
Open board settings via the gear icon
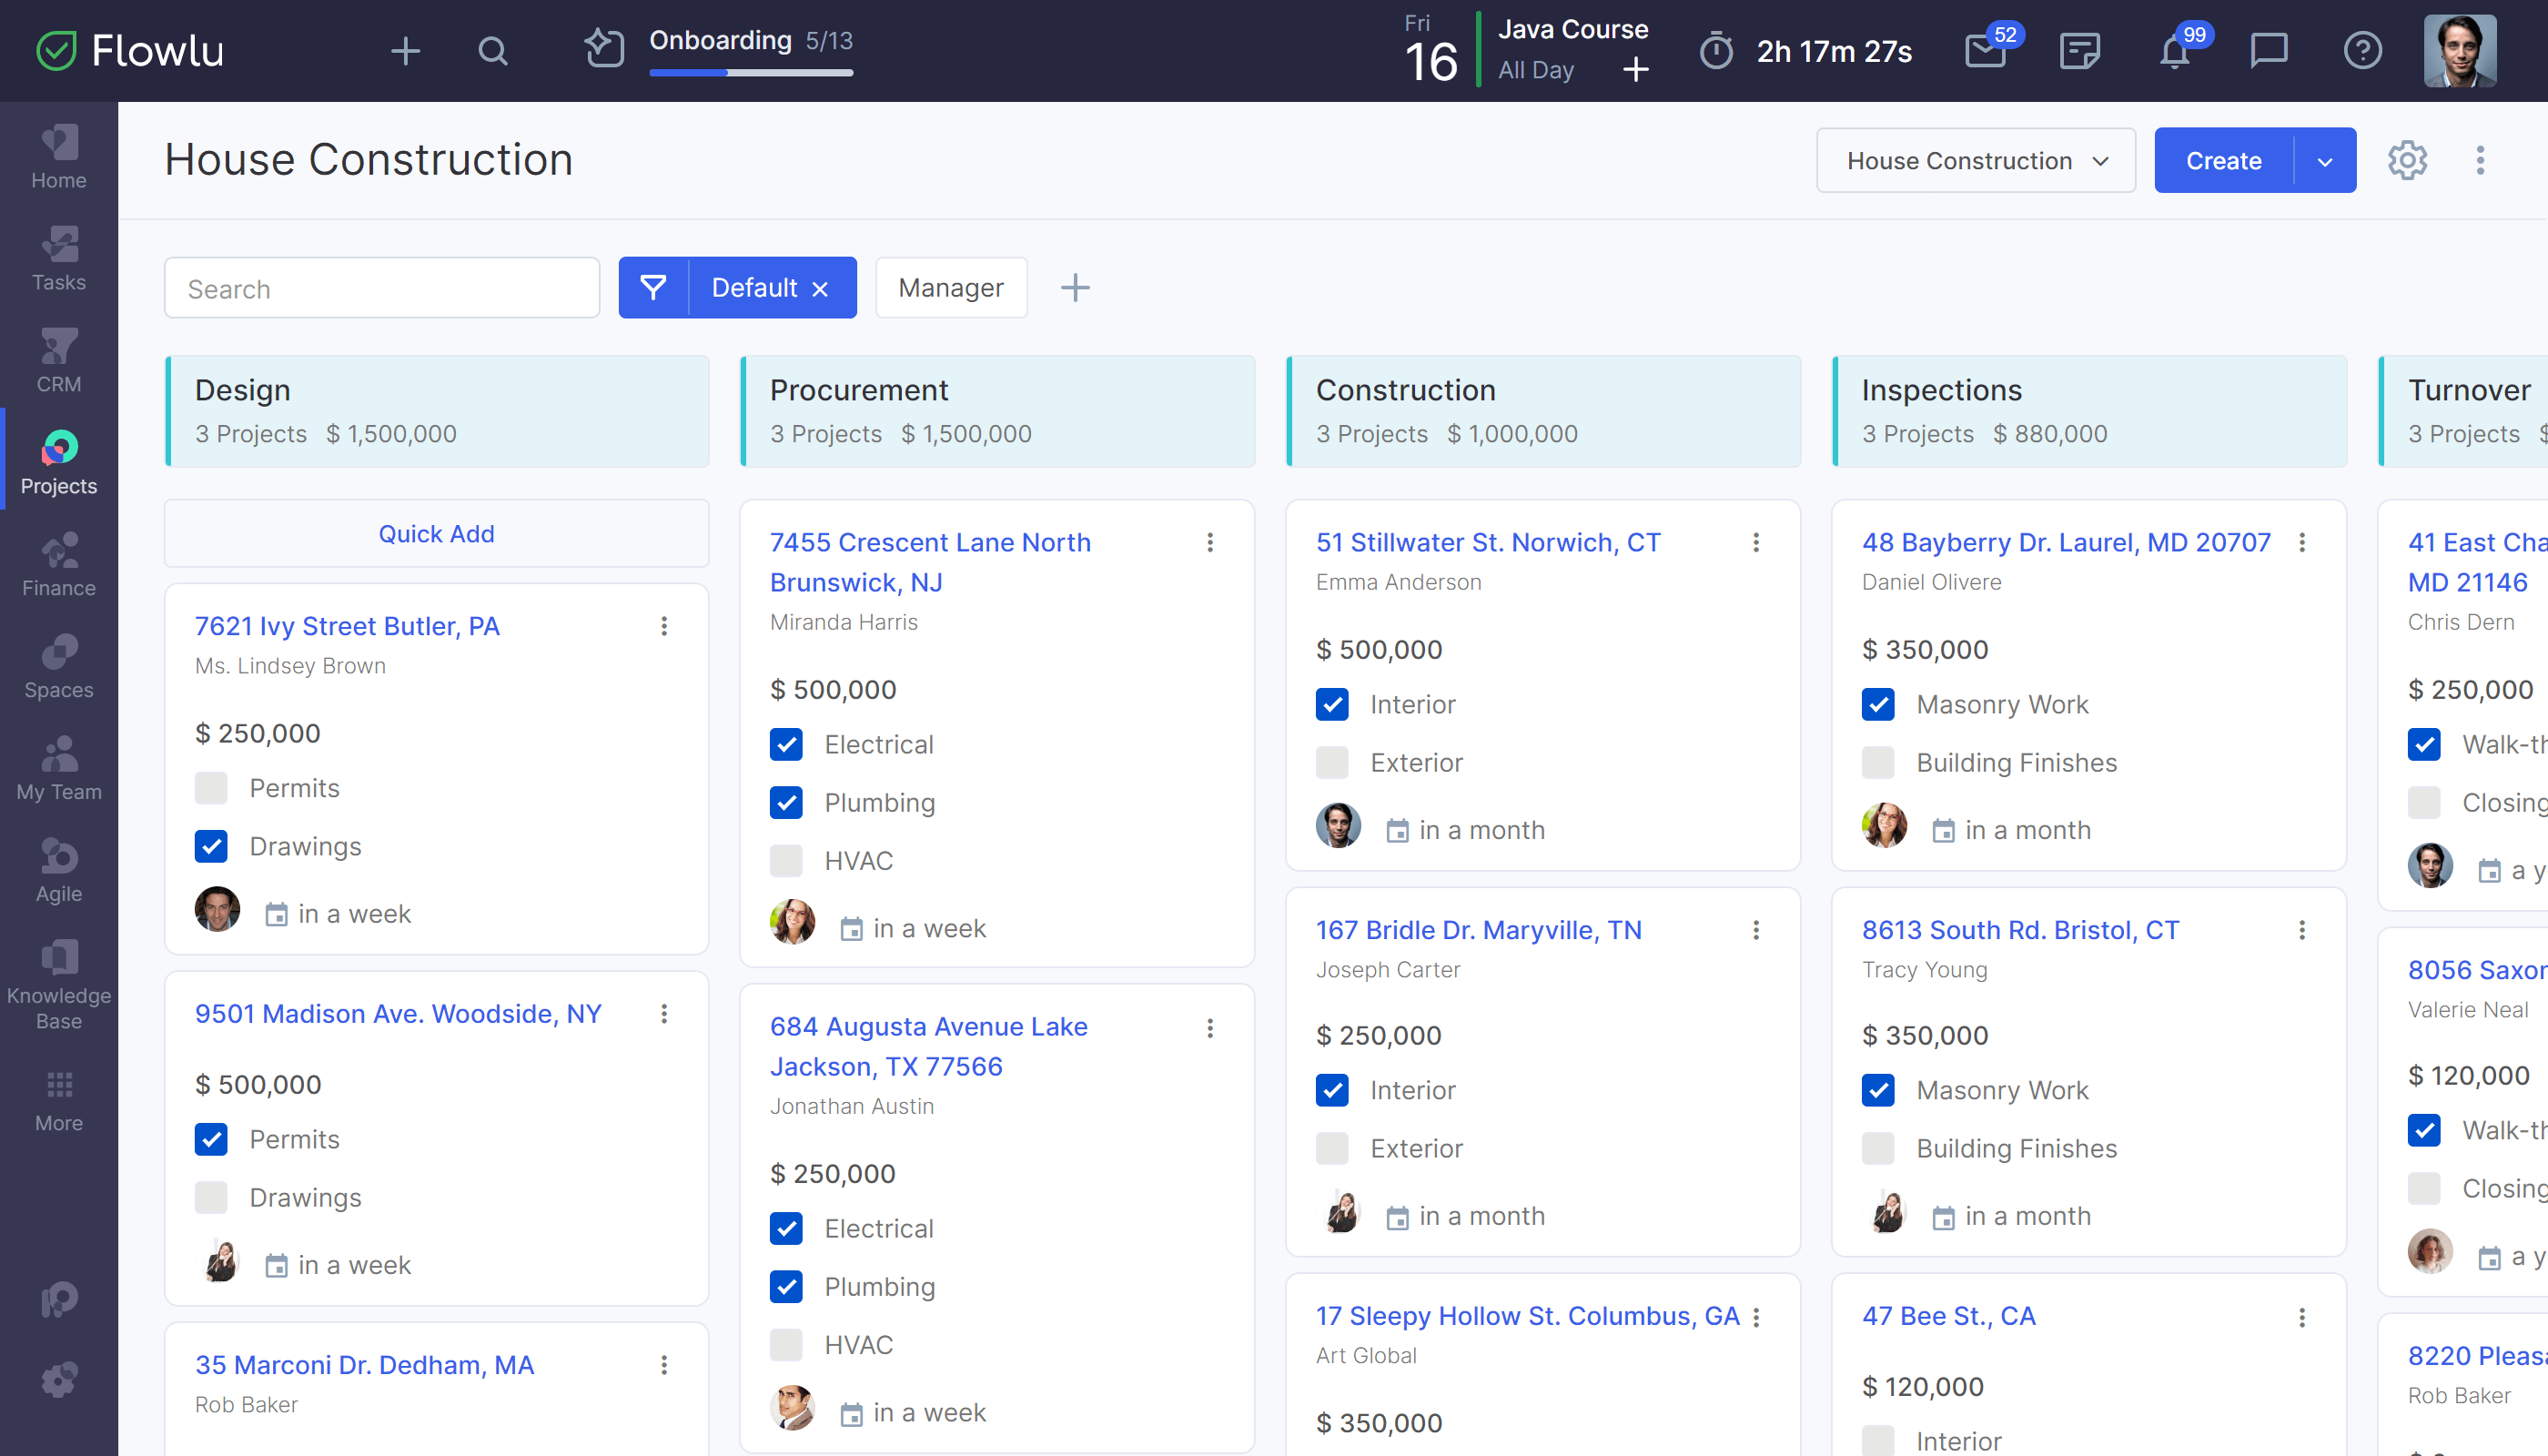coord(2407,160)
